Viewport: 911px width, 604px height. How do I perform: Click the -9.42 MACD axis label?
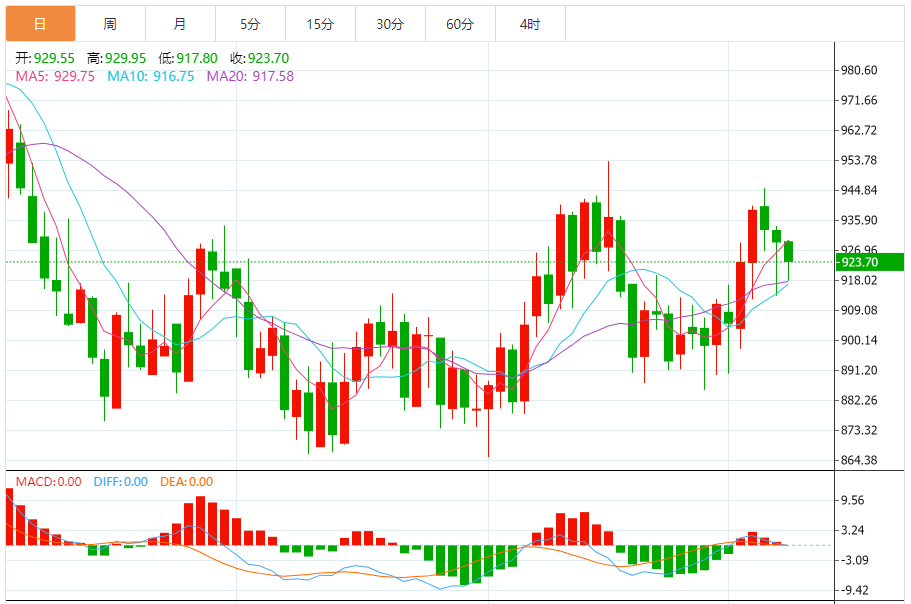point(854,591)
